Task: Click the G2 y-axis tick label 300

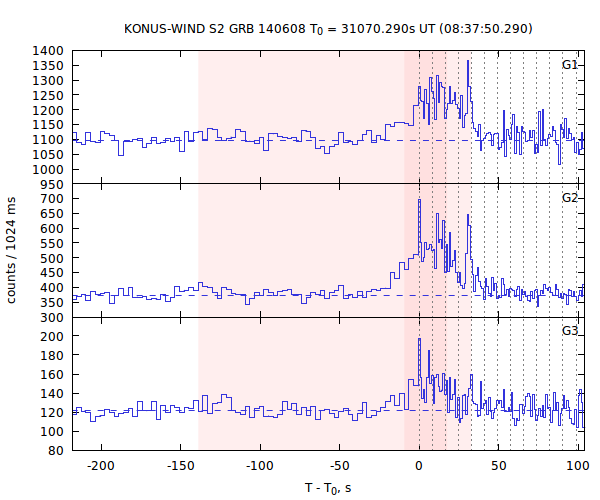Action: [52, 318]
